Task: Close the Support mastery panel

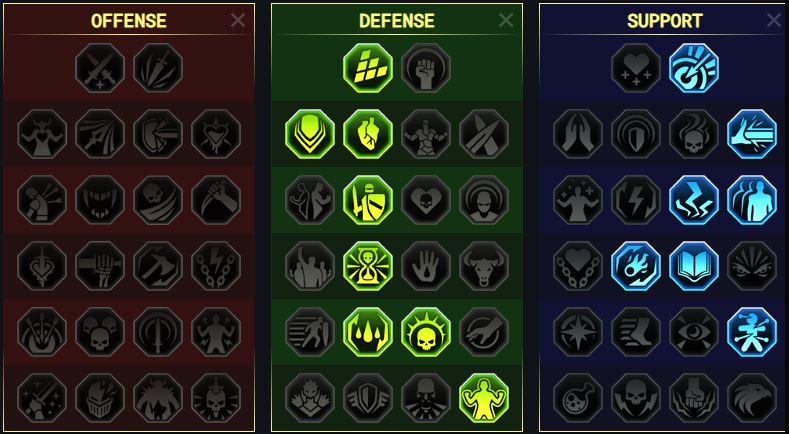Action: 774,20
